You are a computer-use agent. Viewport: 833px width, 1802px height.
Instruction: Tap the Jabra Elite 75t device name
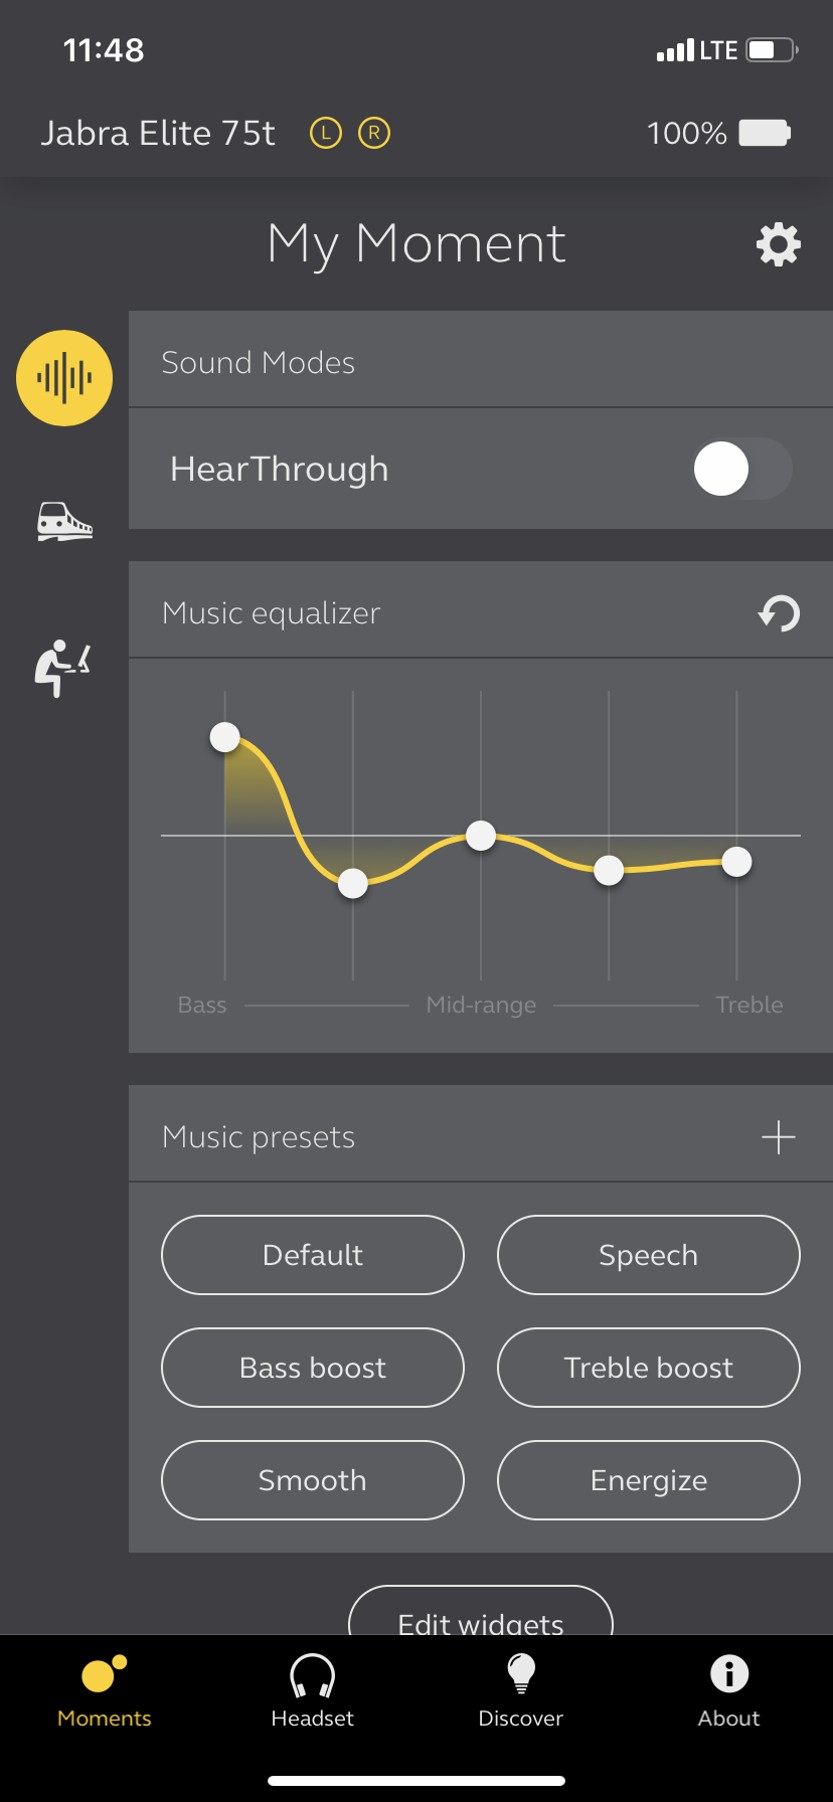[x=158, y=133]
